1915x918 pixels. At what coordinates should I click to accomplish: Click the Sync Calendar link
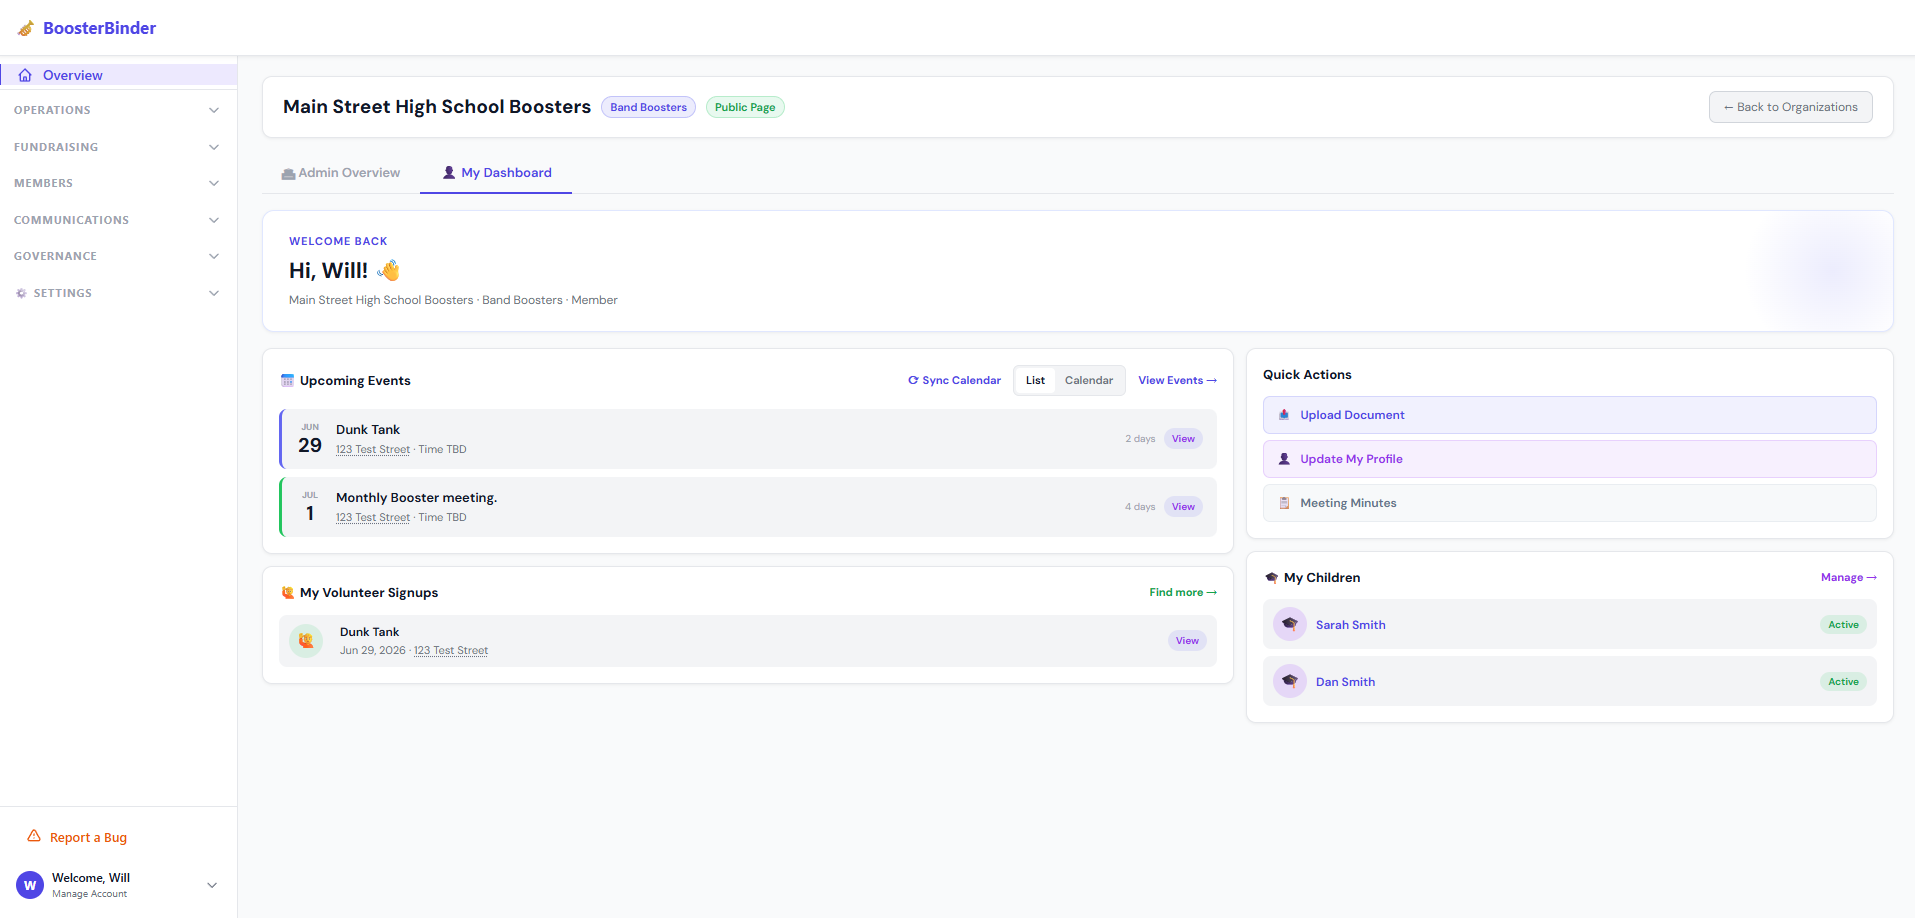point(954,380)
